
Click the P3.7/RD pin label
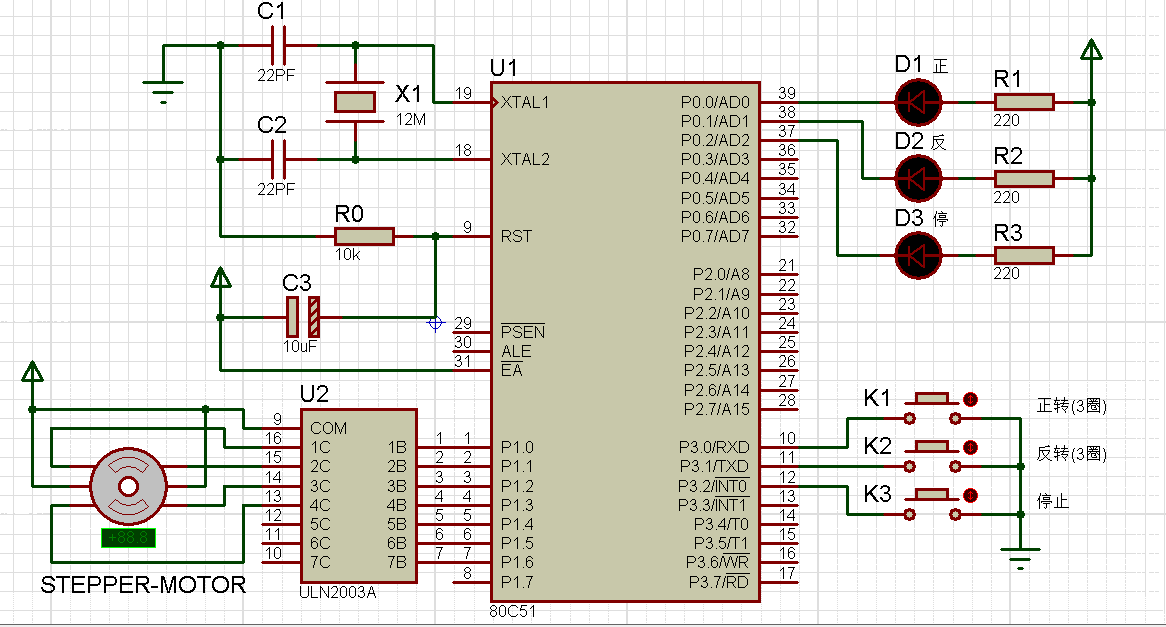coord(718,582)
